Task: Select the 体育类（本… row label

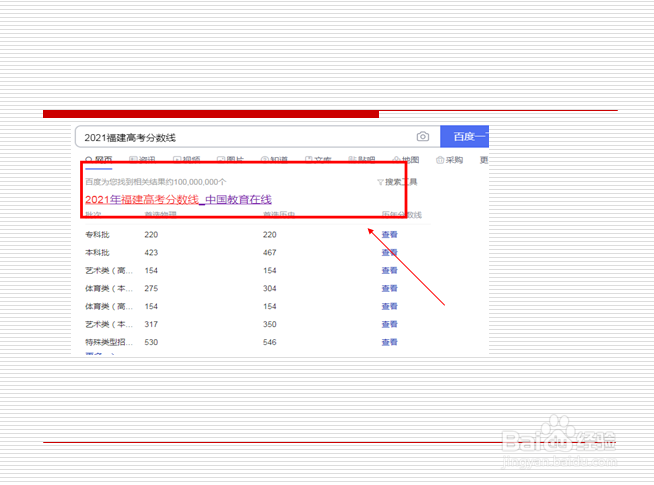Action: pos(109,288)
